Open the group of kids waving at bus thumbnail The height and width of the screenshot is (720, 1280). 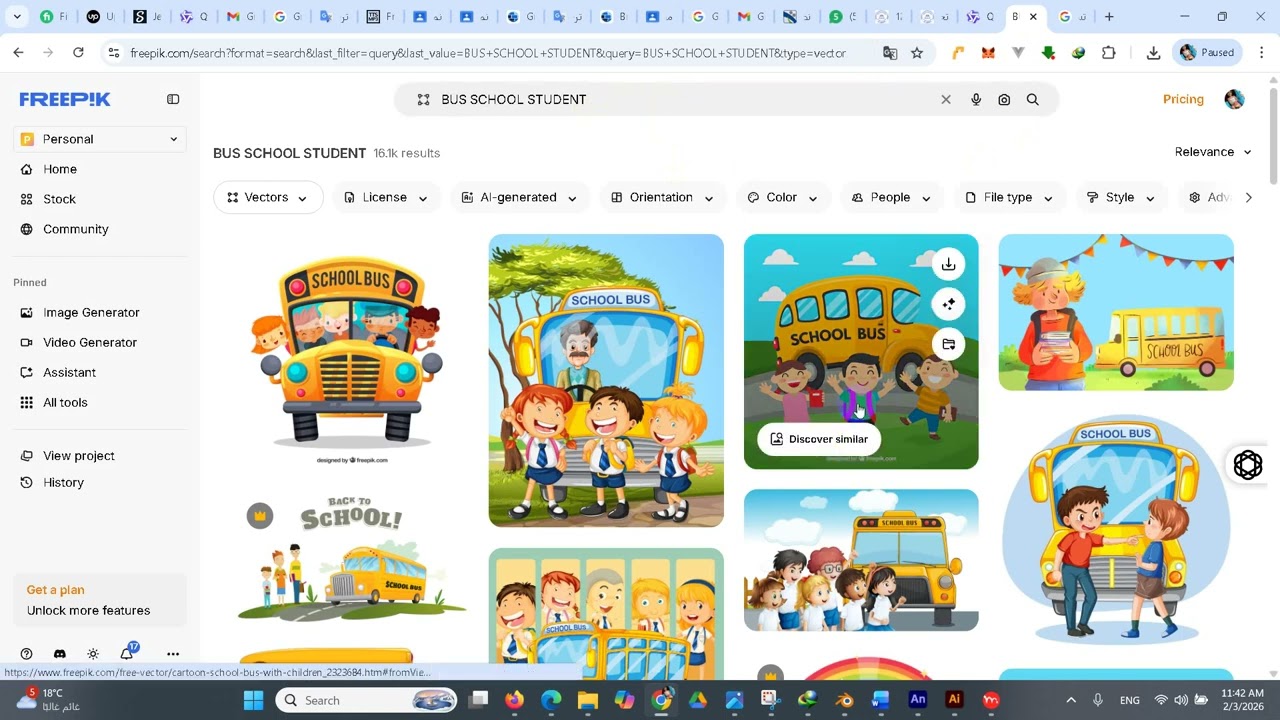pyautogui.click(x=861, y=560)
